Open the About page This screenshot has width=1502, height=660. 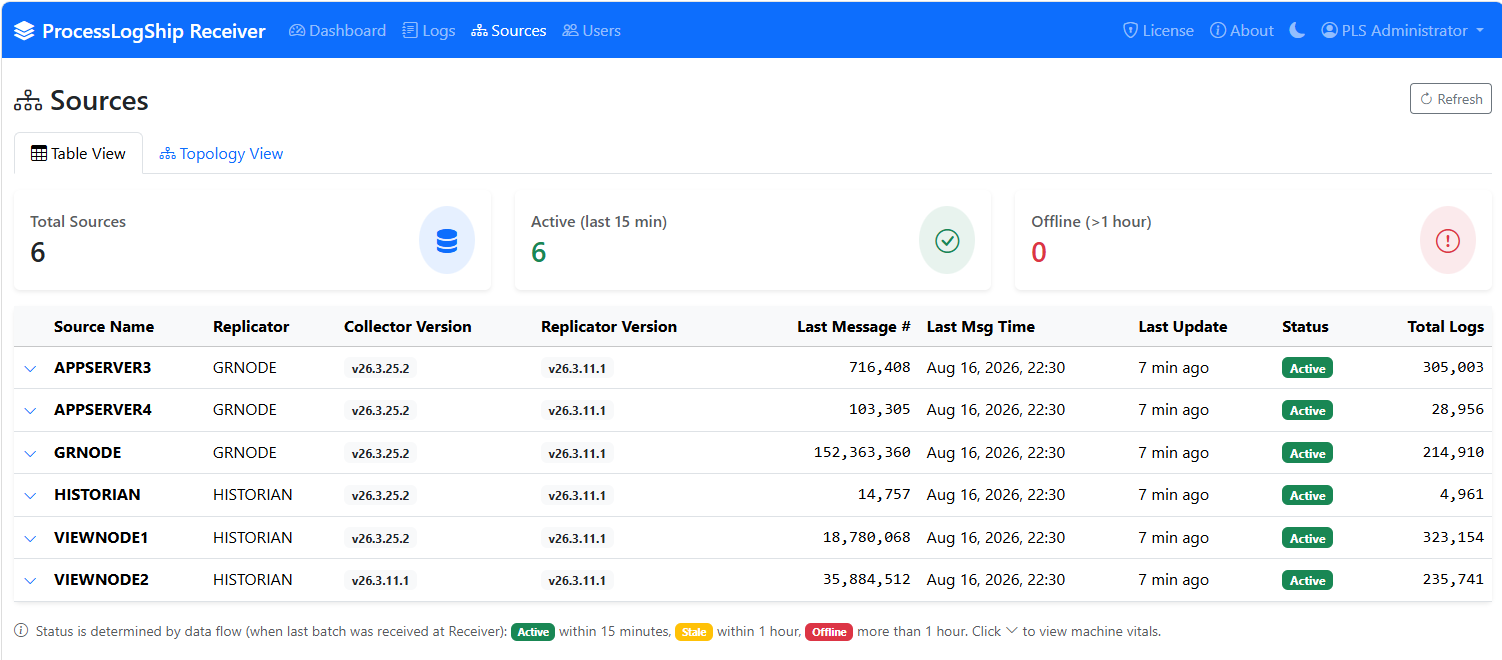[x=1242, y=31]
